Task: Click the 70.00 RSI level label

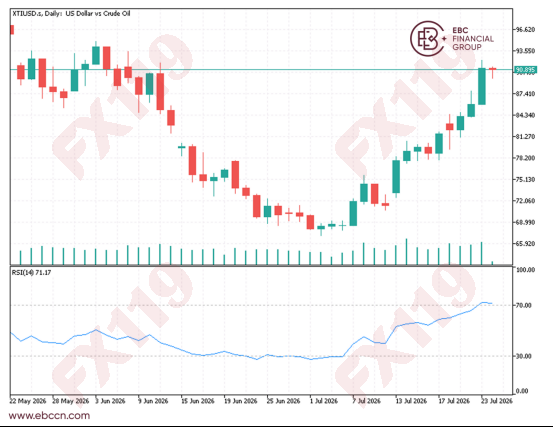Action: (x=524, y=305)
